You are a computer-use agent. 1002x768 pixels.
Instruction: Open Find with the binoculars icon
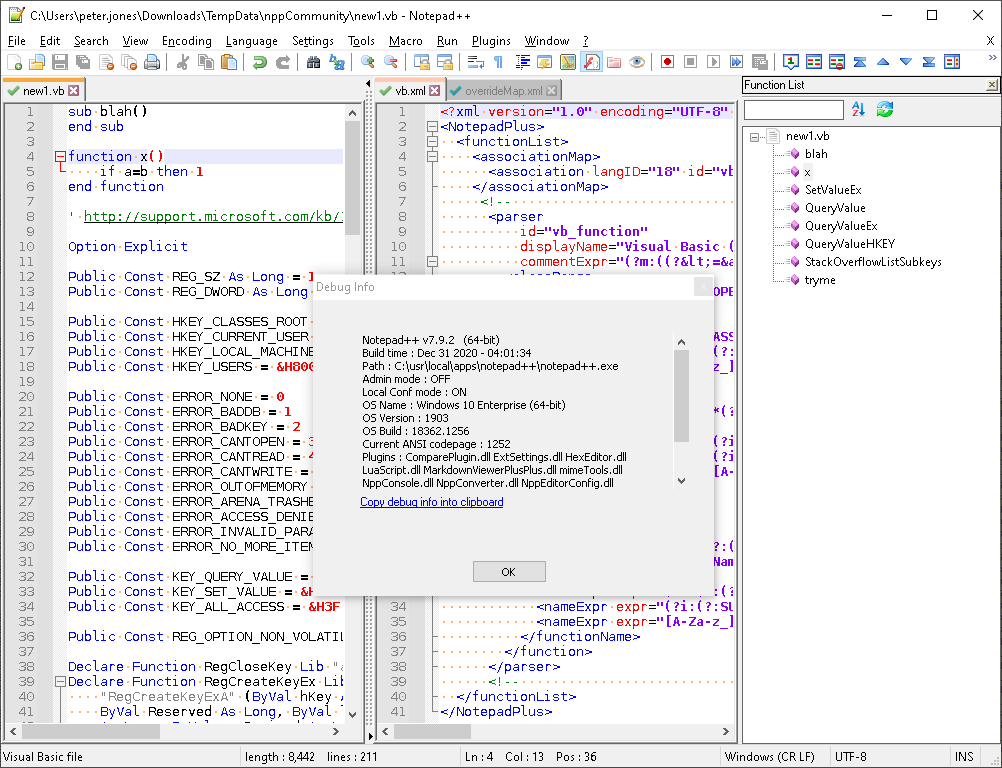pos(313,62)
